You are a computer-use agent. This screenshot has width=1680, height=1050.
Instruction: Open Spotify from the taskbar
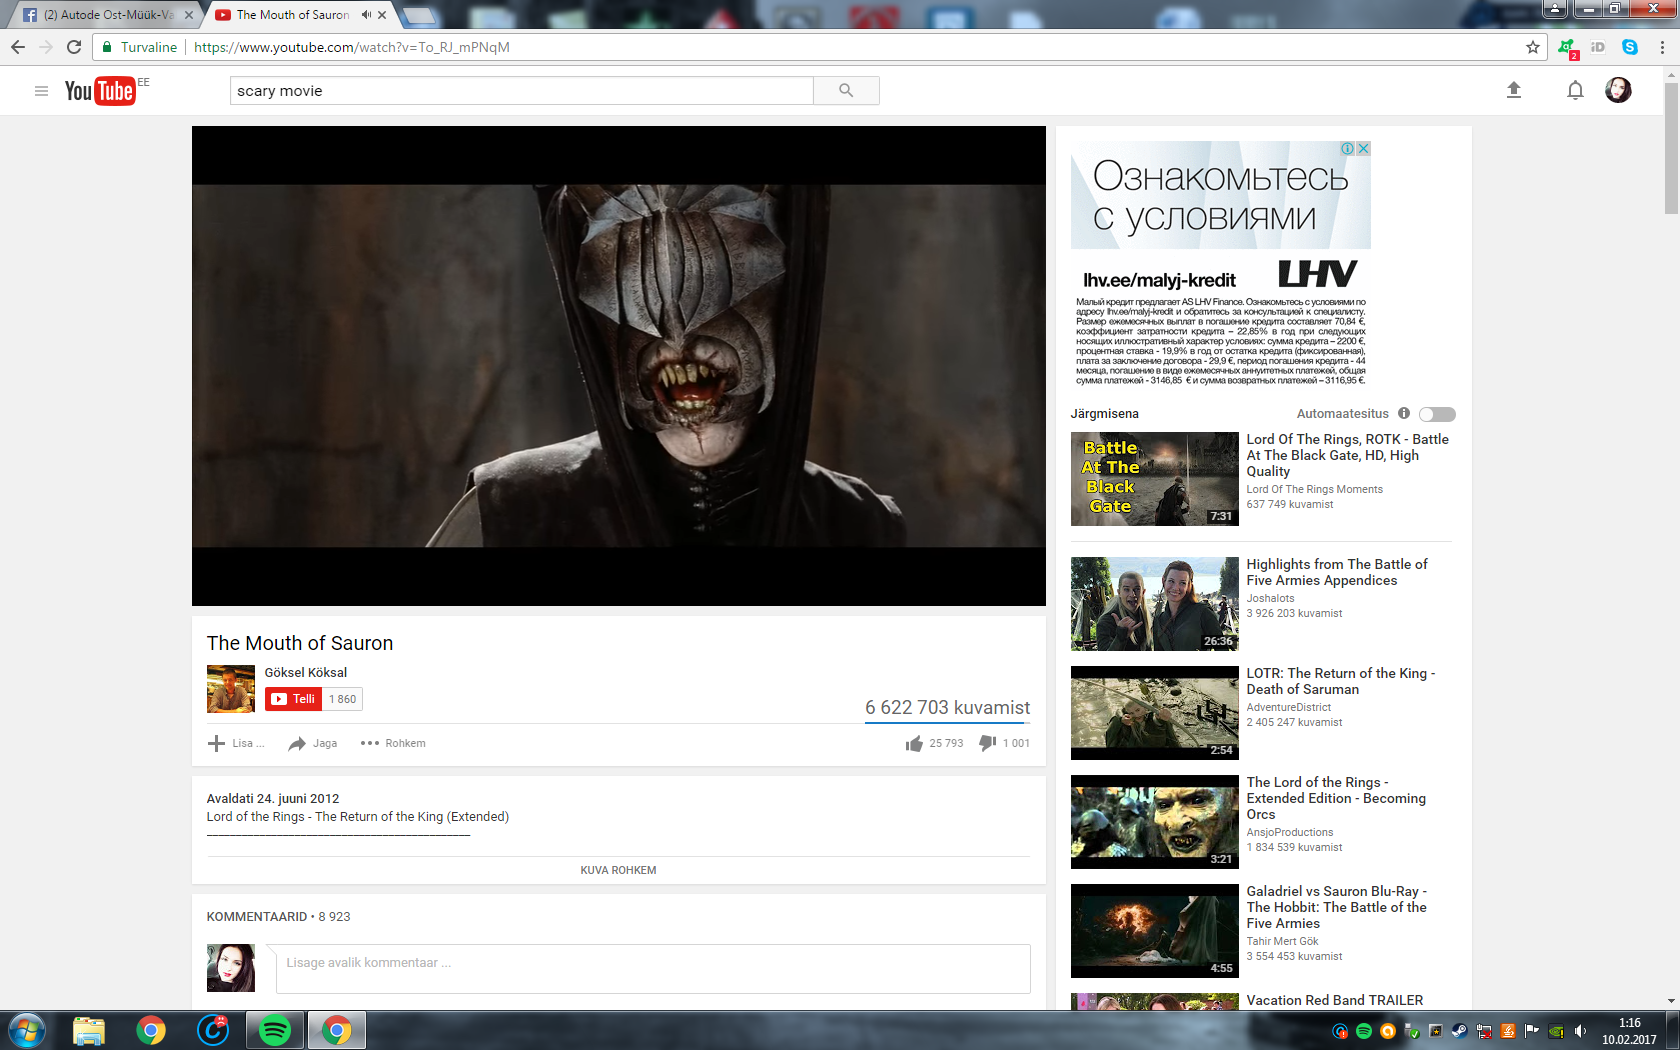275,1030
